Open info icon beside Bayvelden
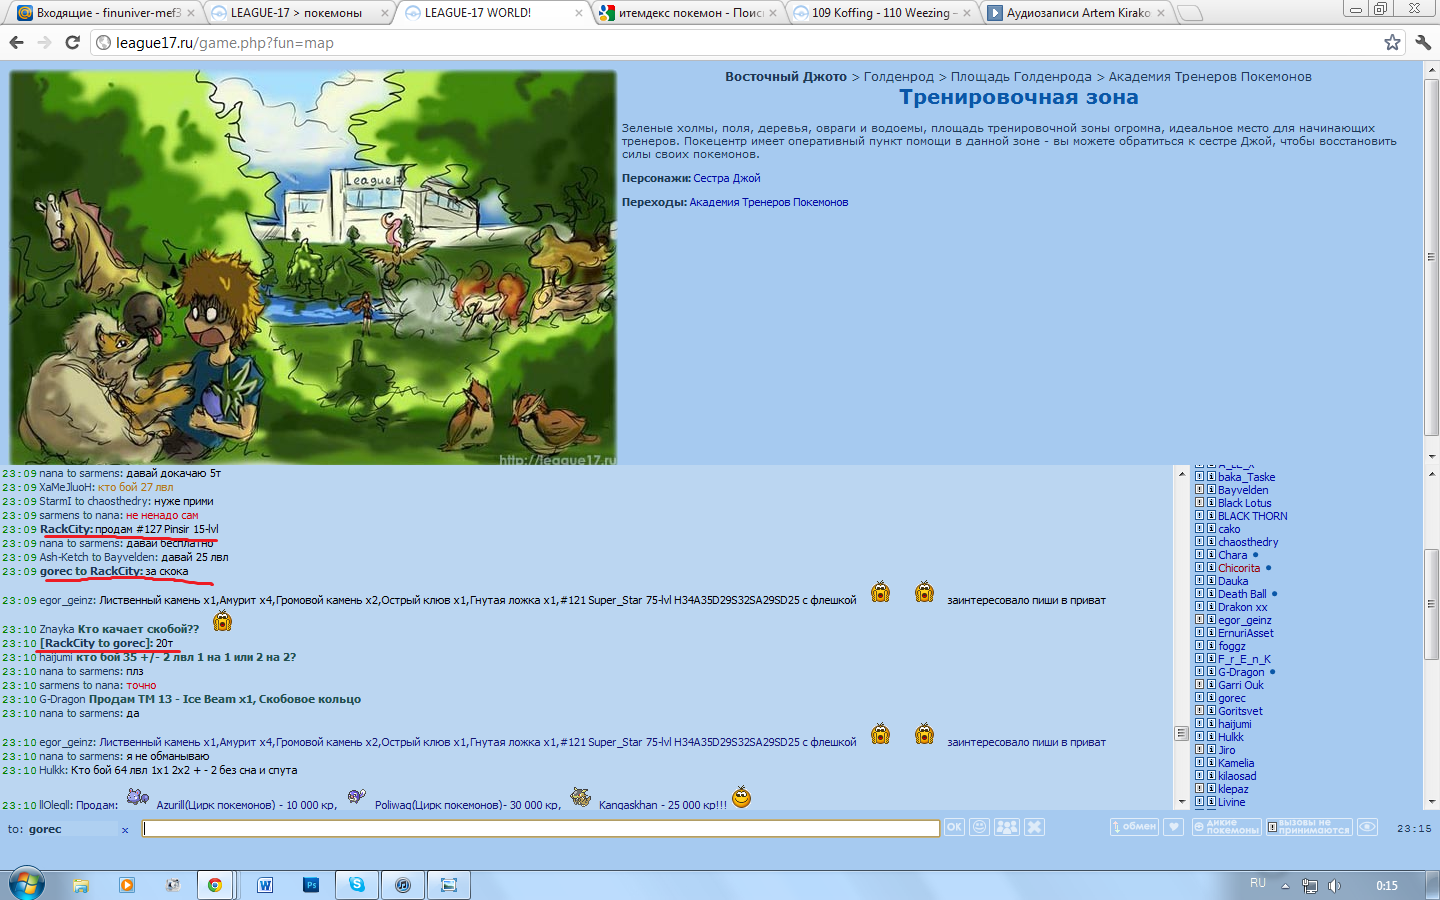Viewport: 1440px width, 900px height. (x=1211, y=490)
